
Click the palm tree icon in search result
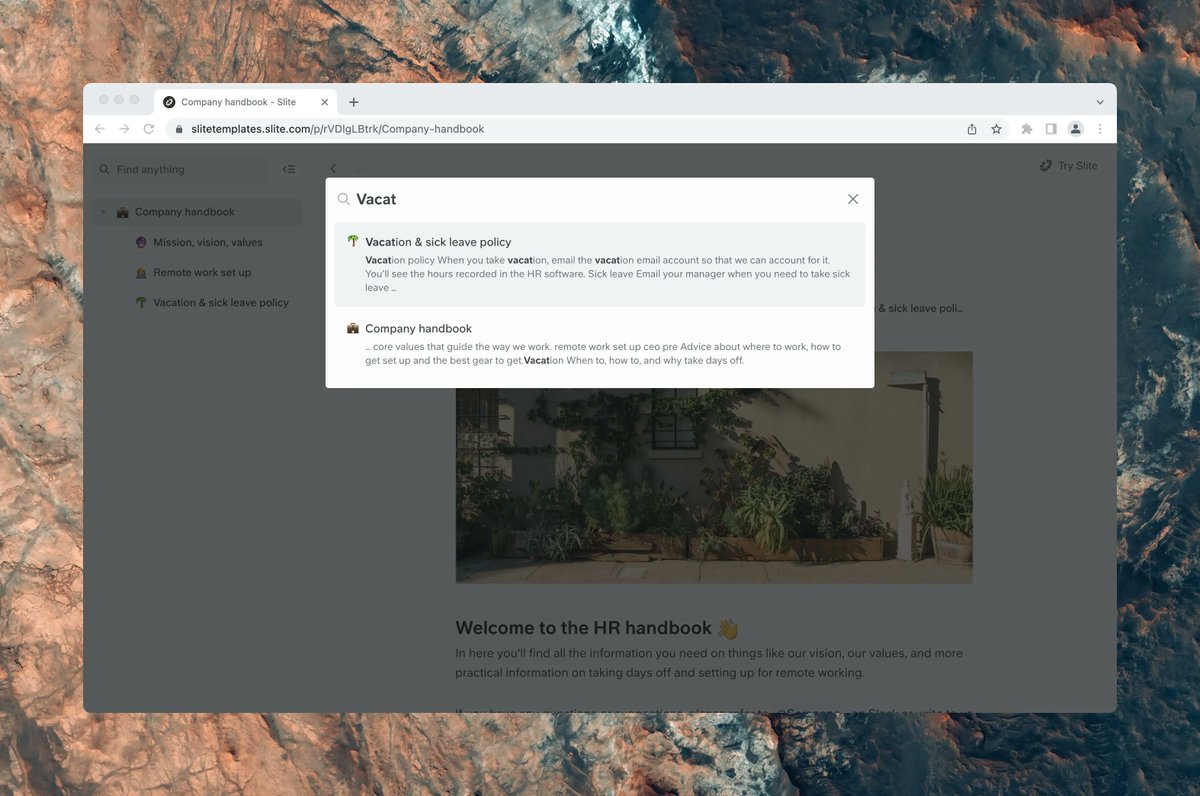[353, 241]
